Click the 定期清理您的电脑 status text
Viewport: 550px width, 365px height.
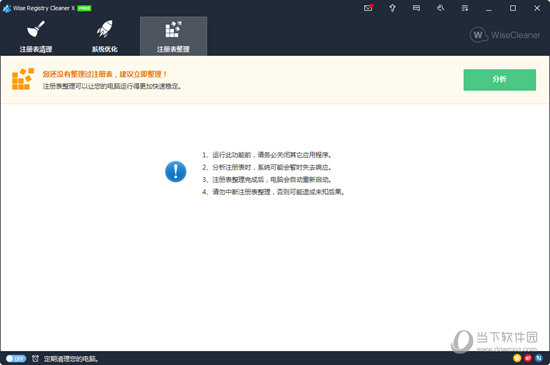coord(71,359)
